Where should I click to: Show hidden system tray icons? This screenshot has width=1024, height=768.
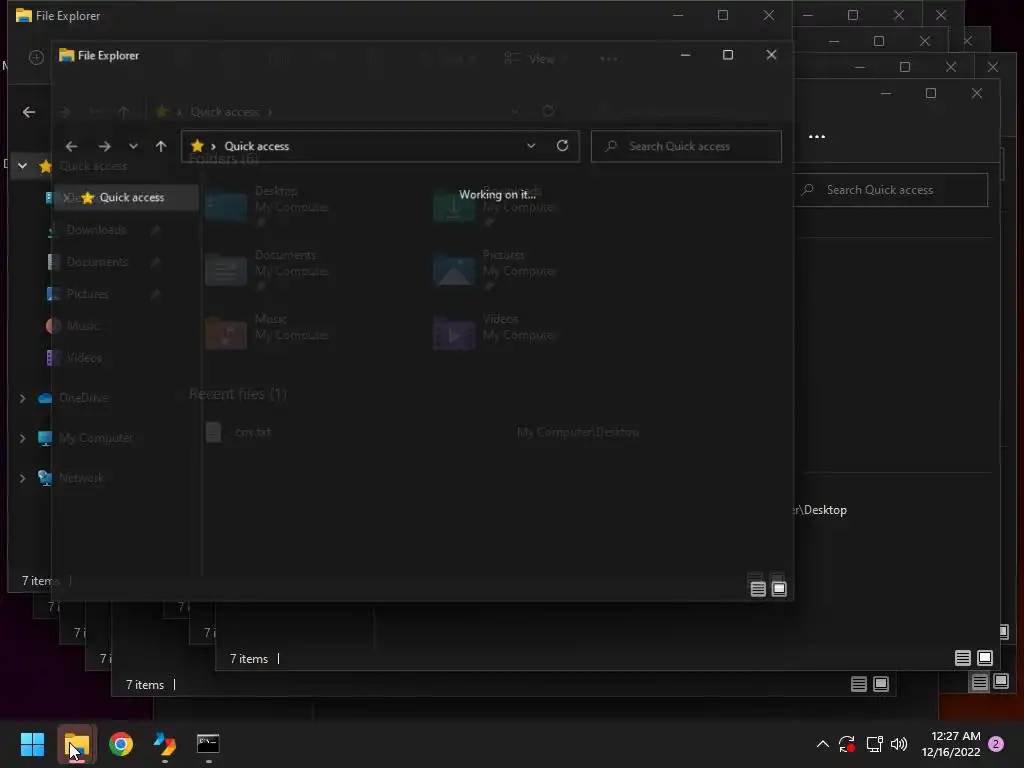pos(823,744)
